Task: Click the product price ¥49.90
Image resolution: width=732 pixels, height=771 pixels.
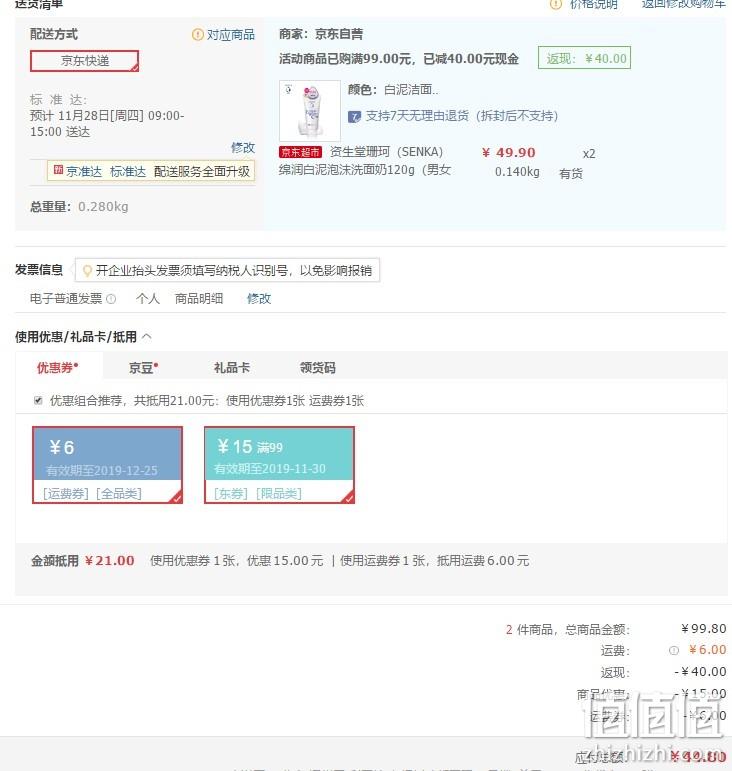Action: (509, 153)
